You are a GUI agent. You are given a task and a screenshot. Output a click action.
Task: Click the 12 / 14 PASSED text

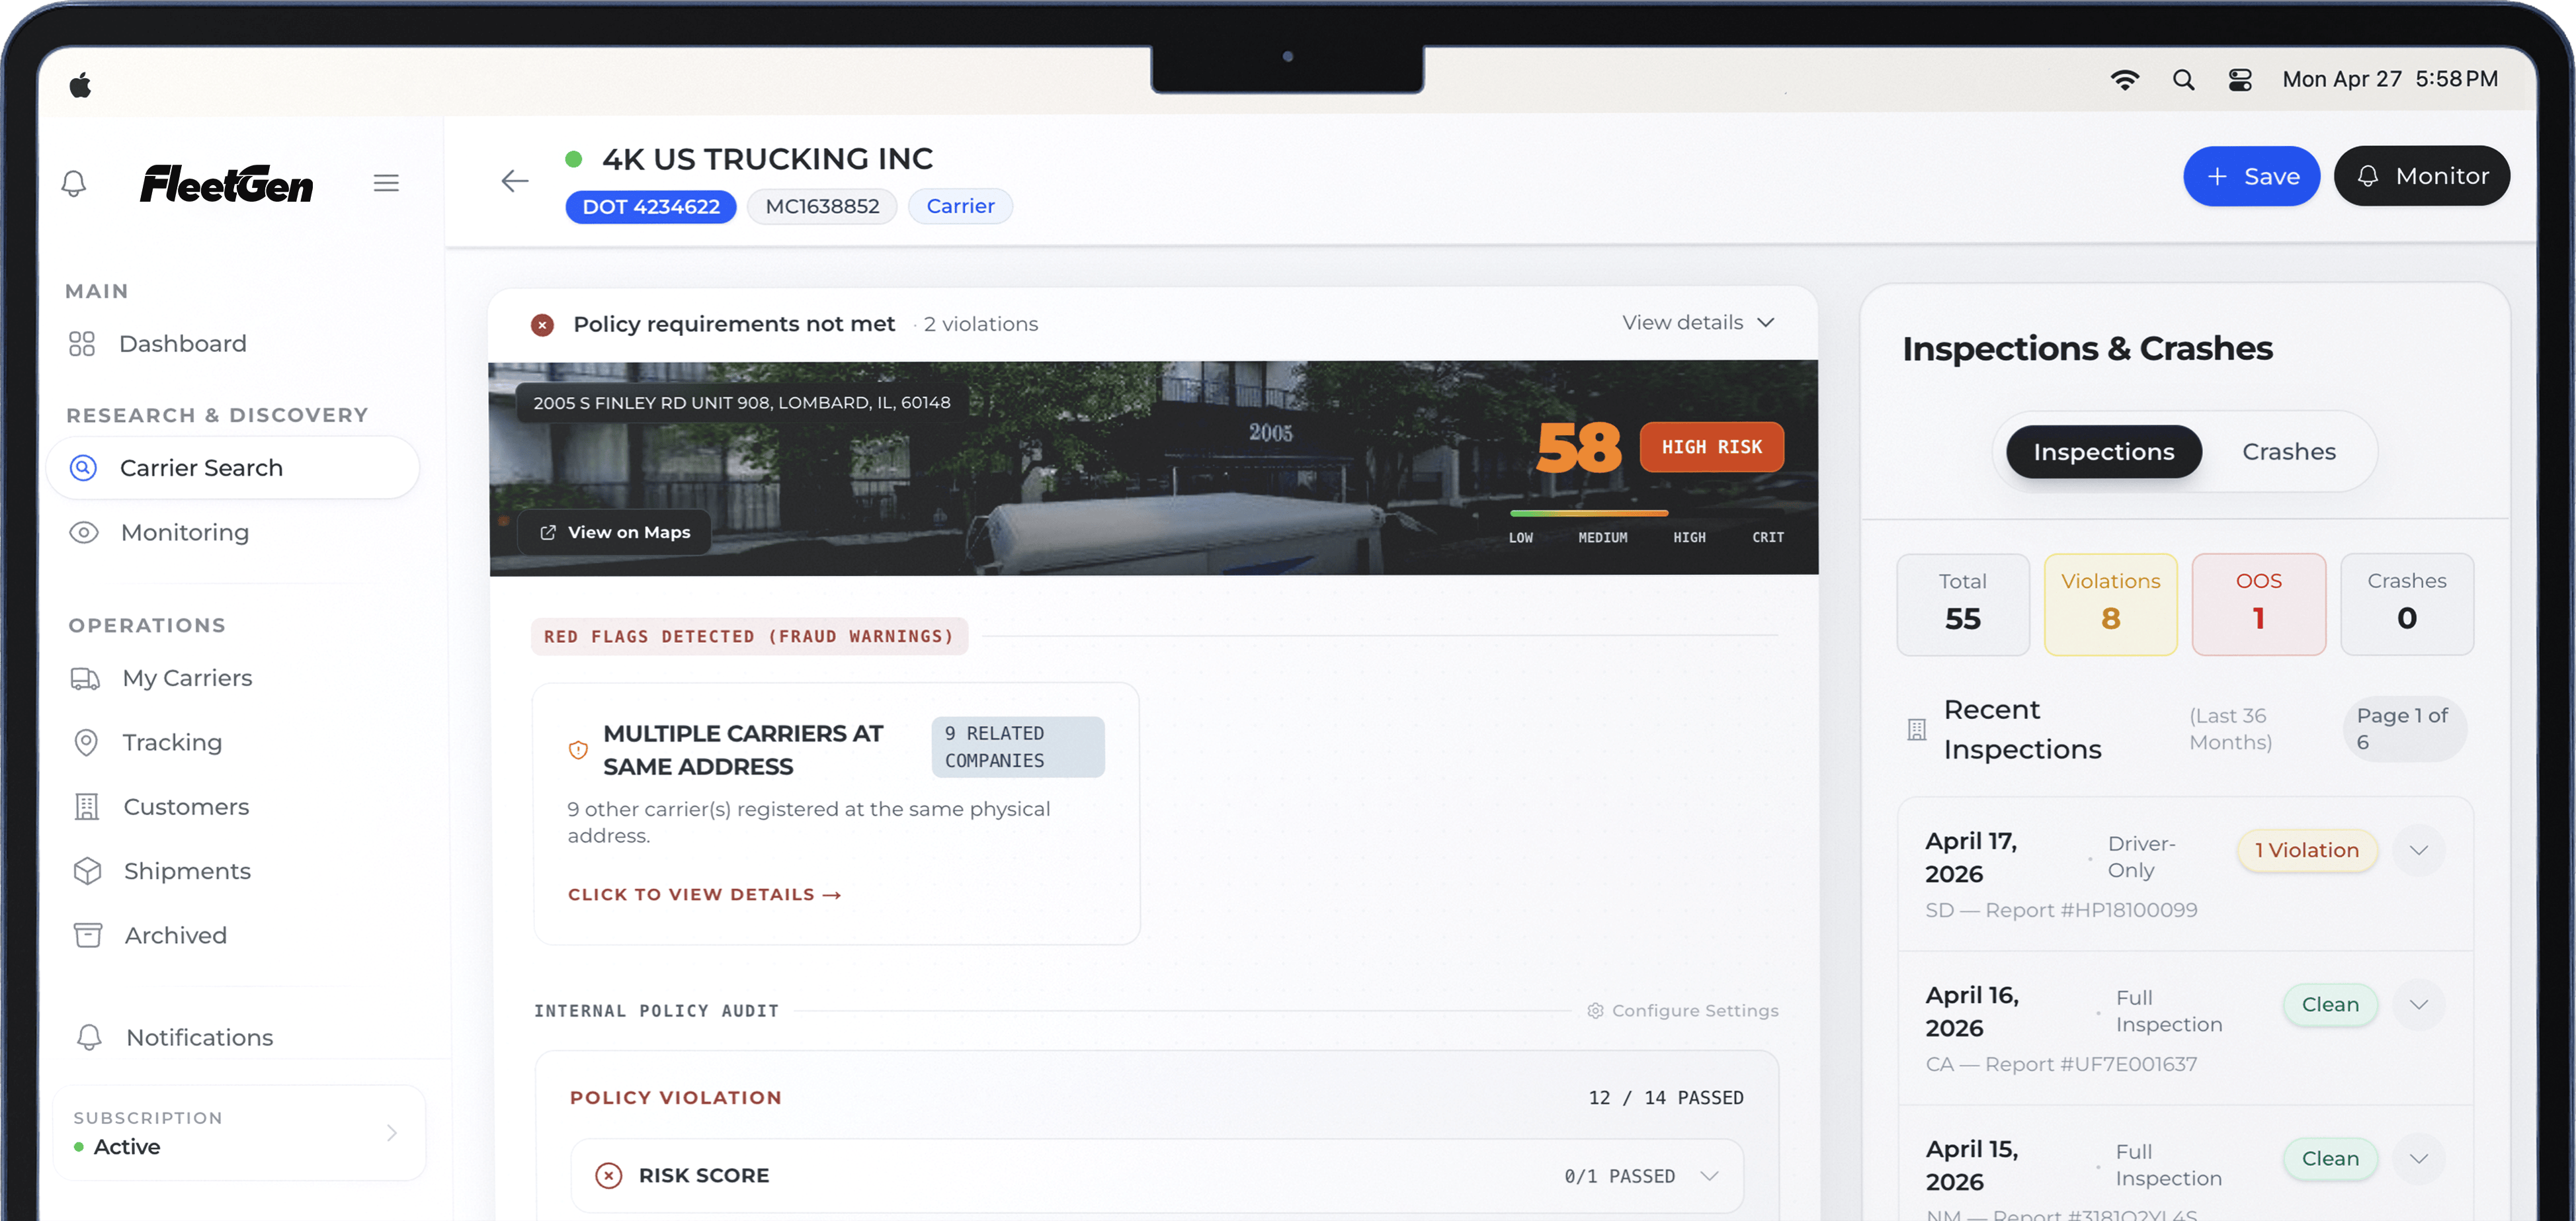click(1665, 1098)
